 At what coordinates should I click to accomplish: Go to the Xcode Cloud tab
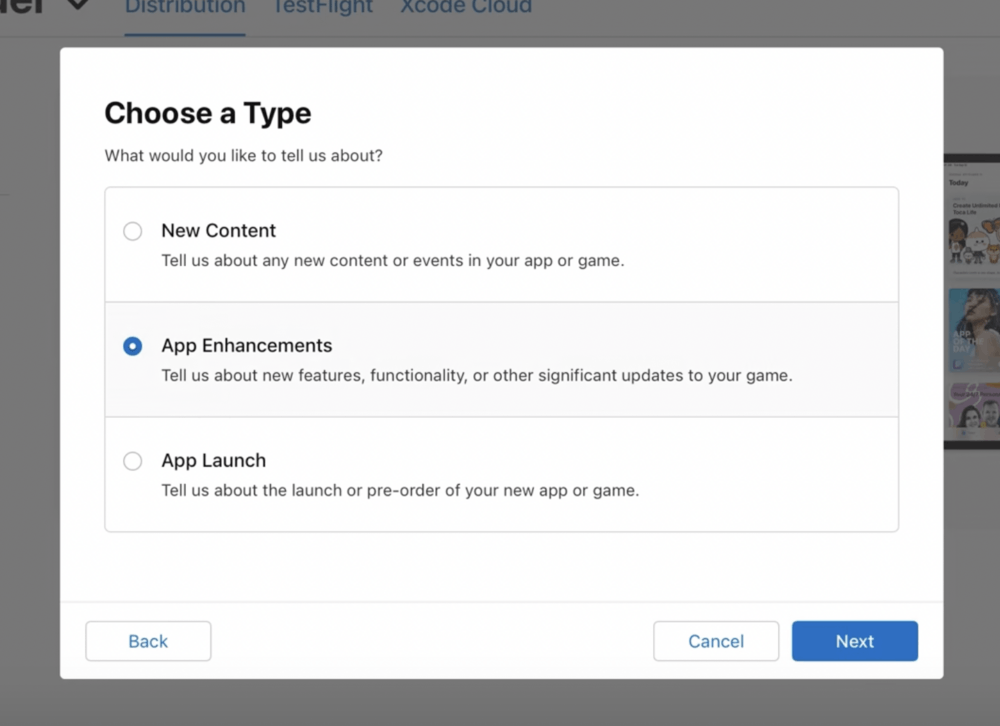465,7
